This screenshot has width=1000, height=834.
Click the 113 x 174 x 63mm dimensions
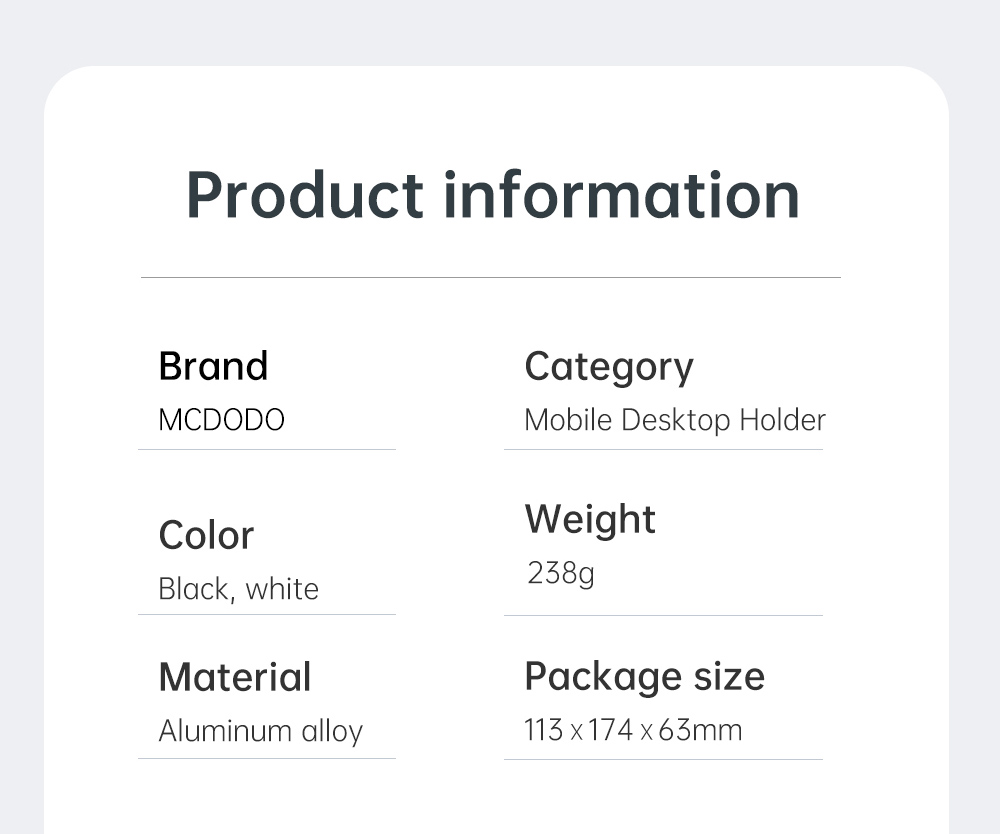pyautogui.click(x=633, y=730)
